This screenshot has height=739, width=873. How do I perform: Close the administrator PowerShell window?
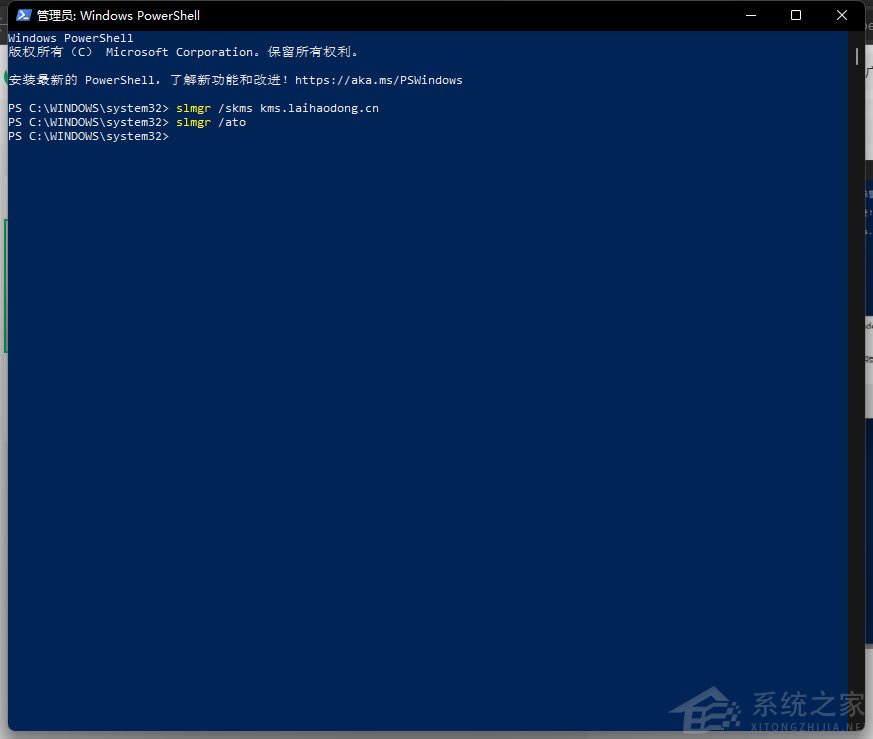(841, 15)
